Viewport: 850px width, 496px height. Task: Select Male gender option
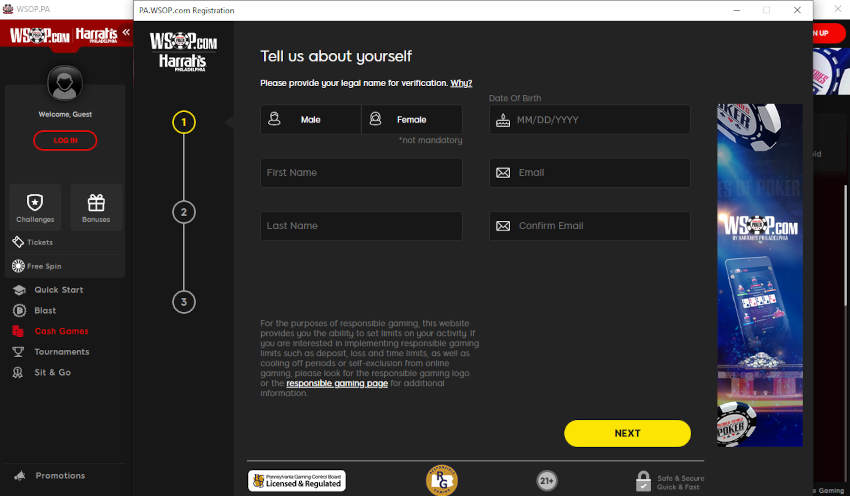tap(311, 119)
